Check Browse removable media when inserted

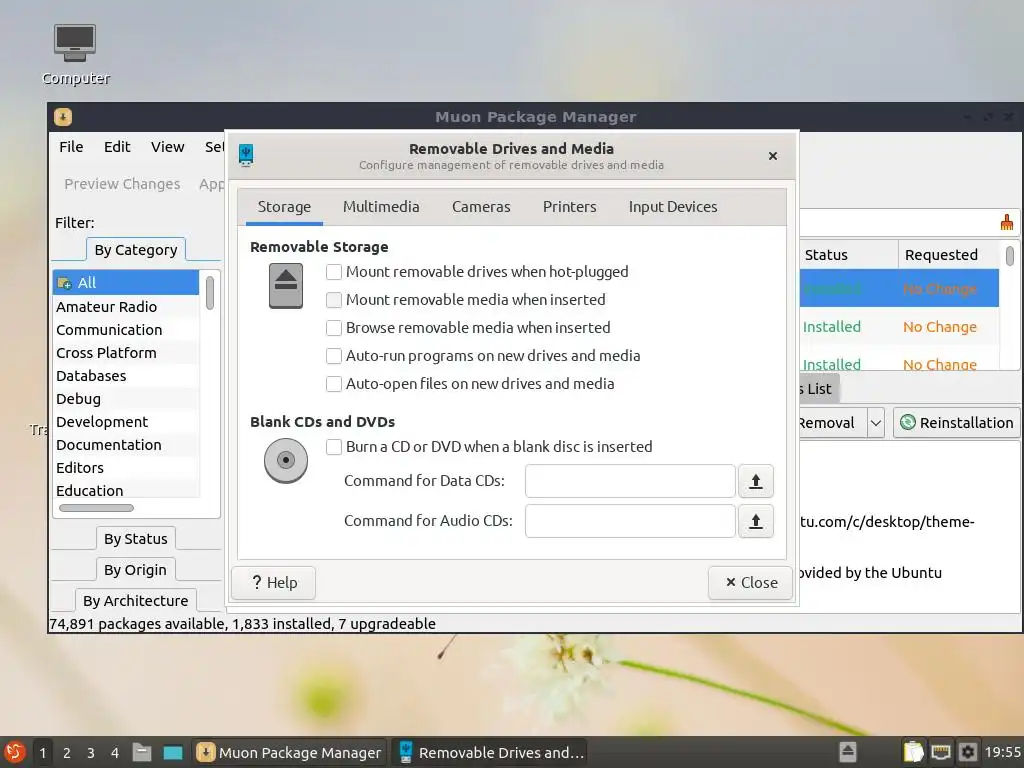[334, 328]
